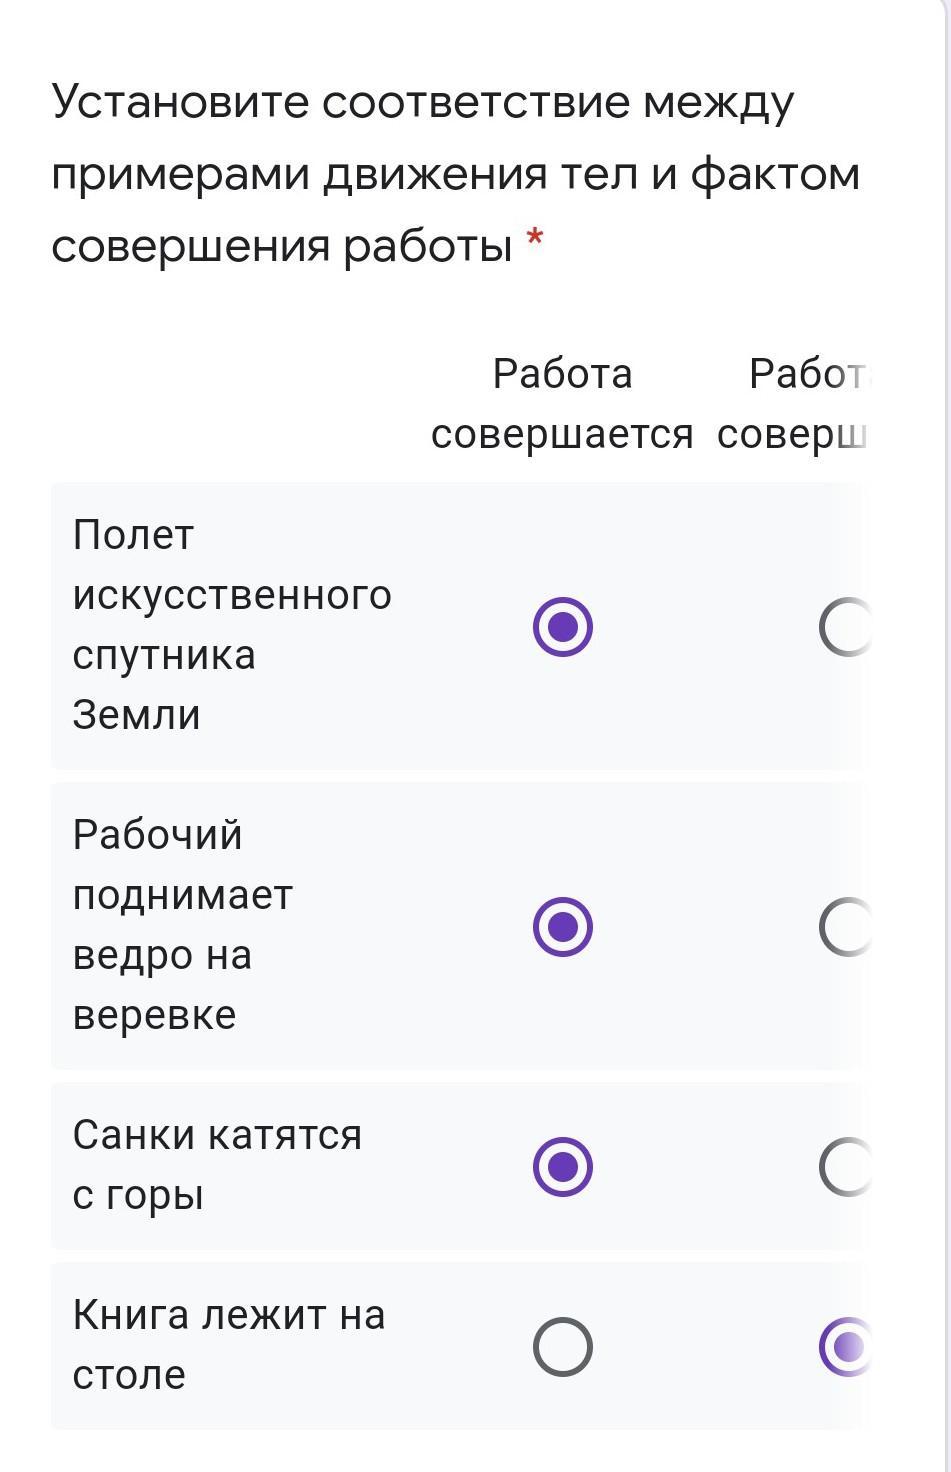Image resolution: width=951 pixels, height=1472 pixels.
Task: Click the row label 'Санки катятся с горы'
Action: 216,1165
